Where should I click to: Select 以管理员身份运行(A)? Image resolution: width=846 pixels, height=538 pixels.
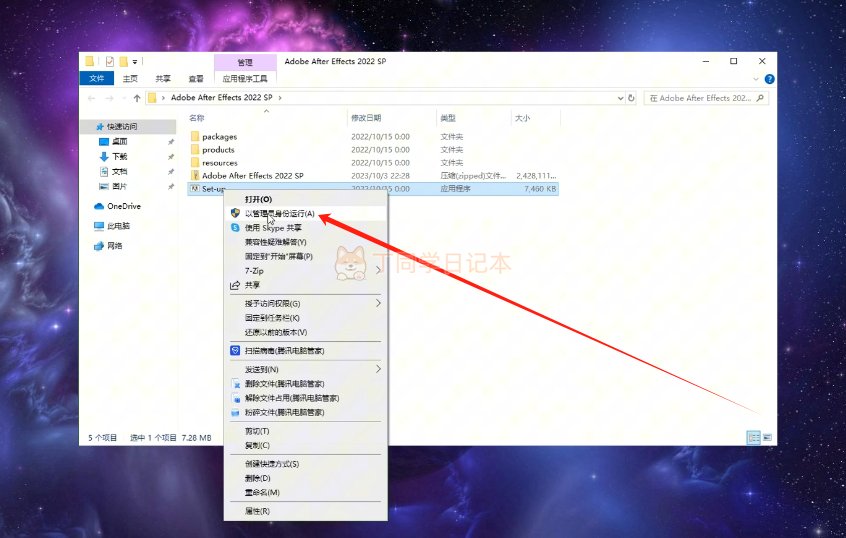[x=306, y=214]
